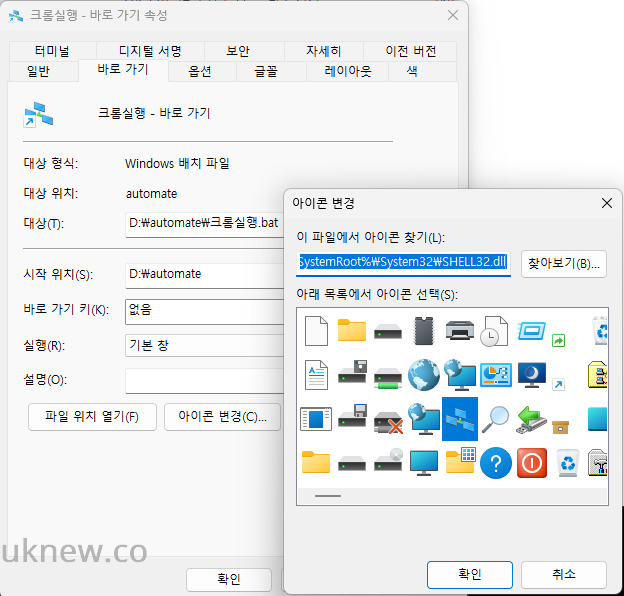Select the printer icon in the list

point(460,331)
